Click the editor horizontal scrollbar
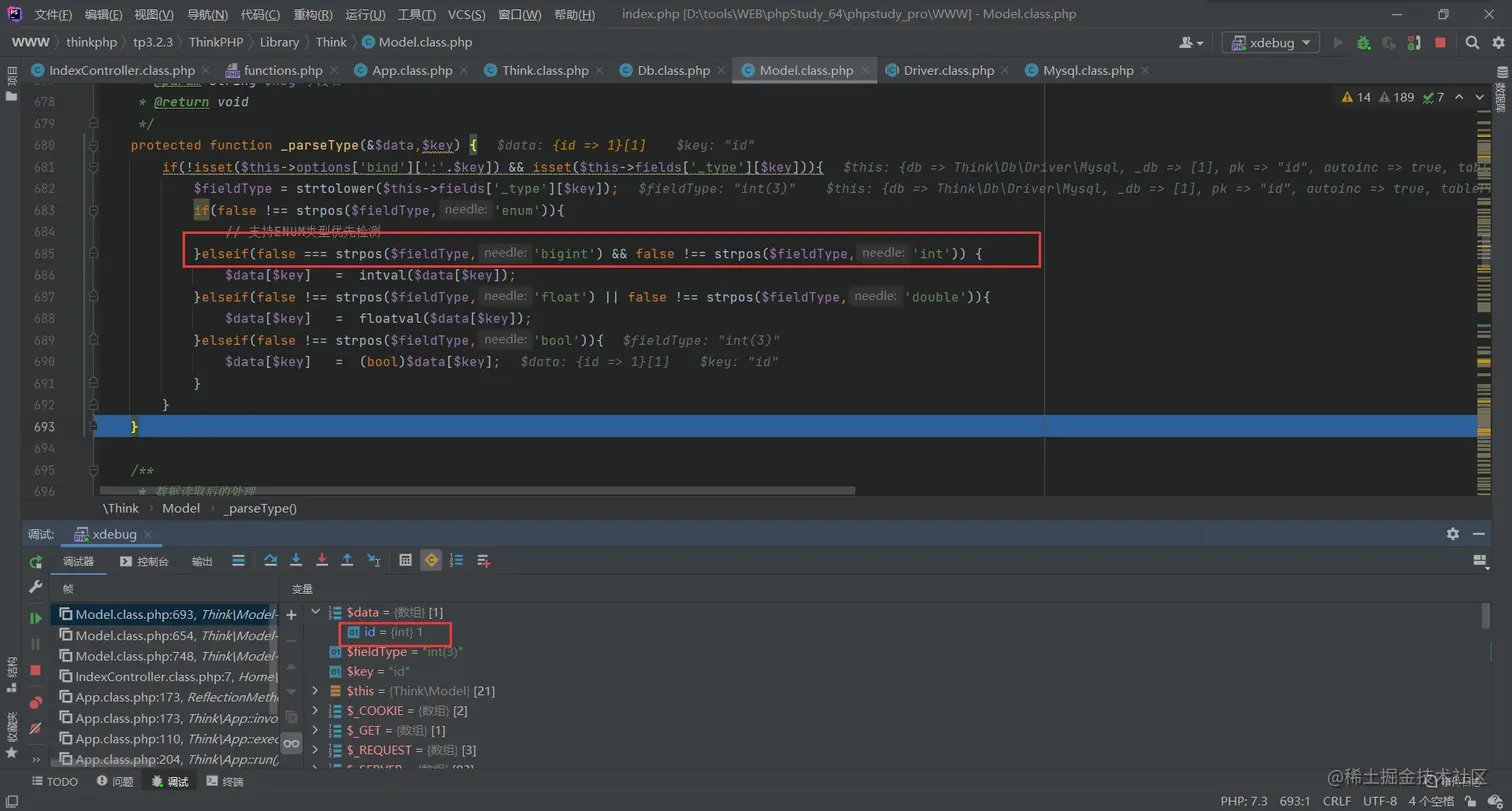Viewport: 1512px width, 811px height. (x=478, y=491)
